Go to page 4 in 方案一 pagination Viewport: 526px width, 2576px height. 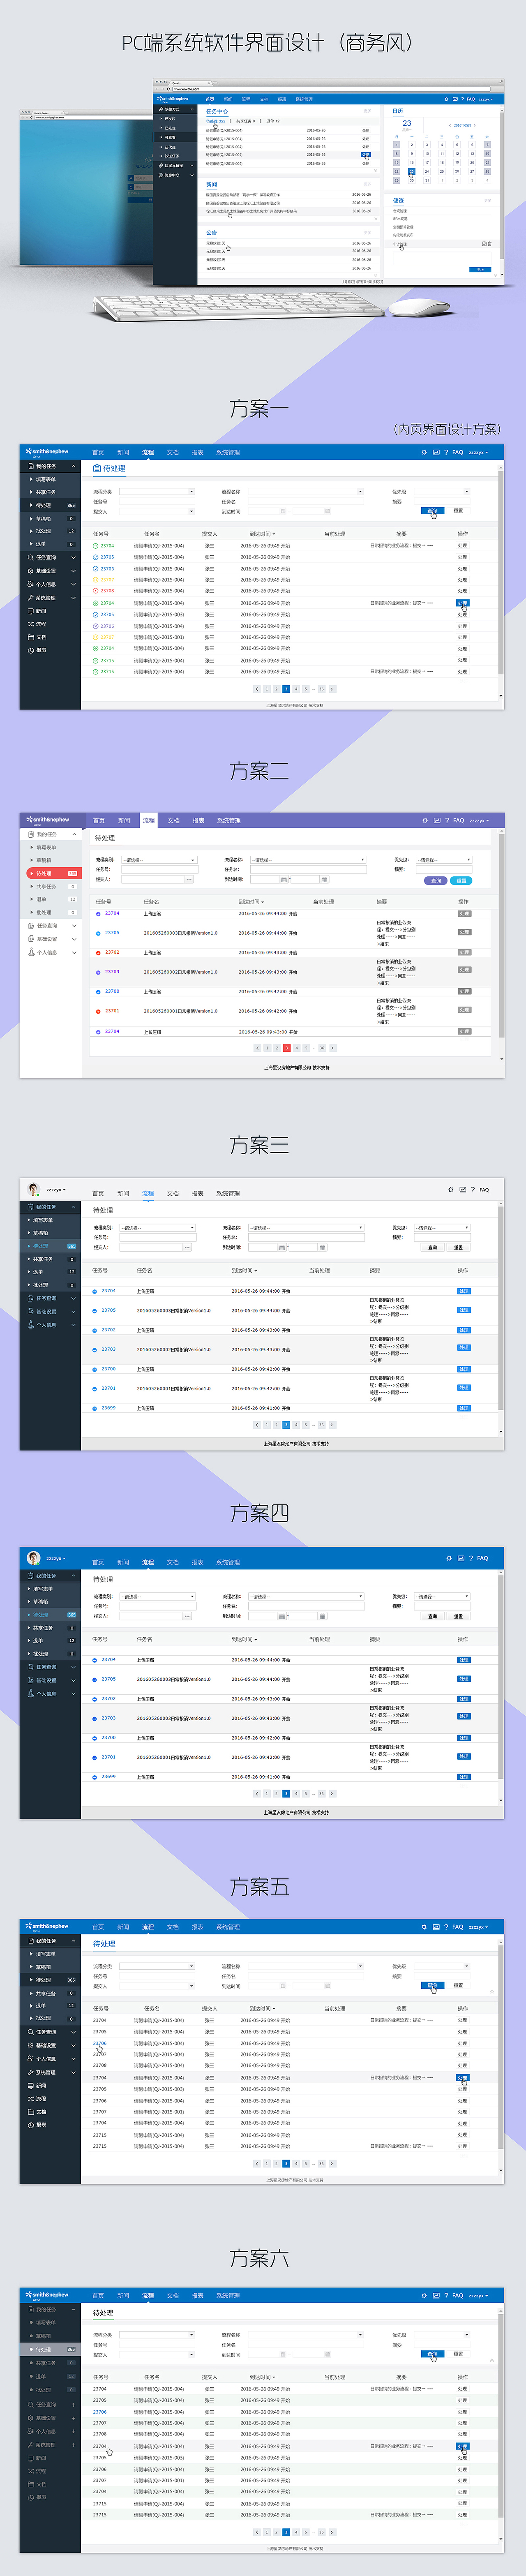point(296,689)
